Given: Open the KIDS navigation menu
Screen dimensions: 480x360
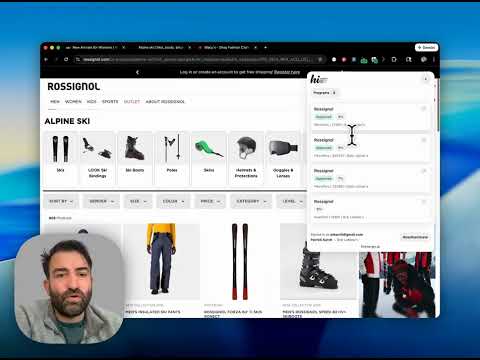Looking at the screenshot, I should coord(92,102).
